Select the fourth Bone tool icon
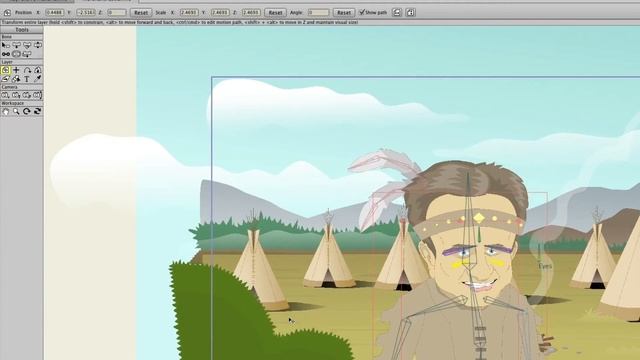This screenshot has width=640, height=360. coord(38,45)
